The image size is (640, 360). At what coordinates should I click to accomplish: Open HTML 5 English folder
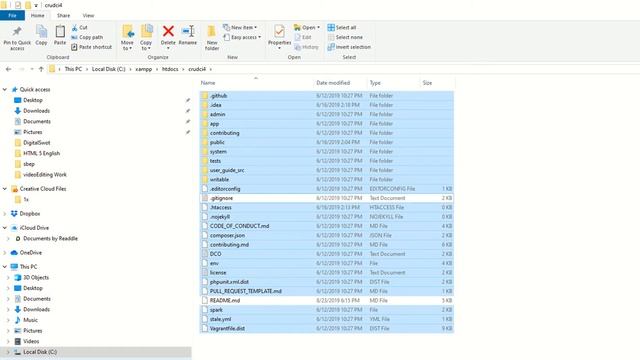41,153
